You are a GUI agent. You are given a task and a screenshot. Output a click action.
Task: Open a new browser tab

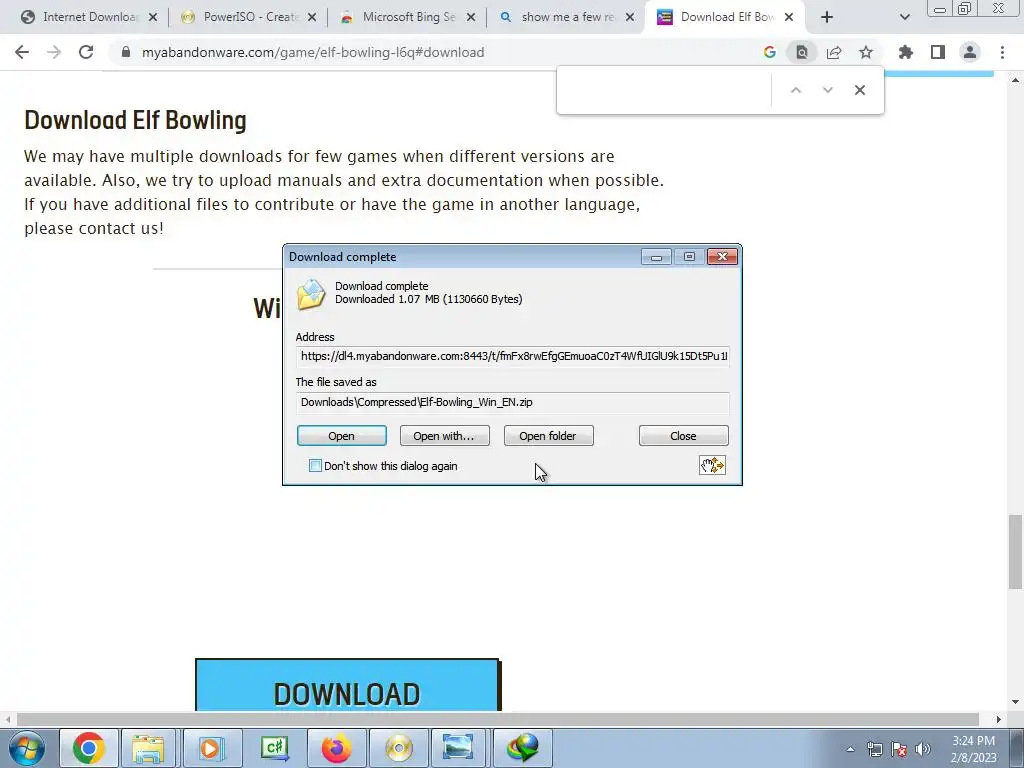coord(827,17)
